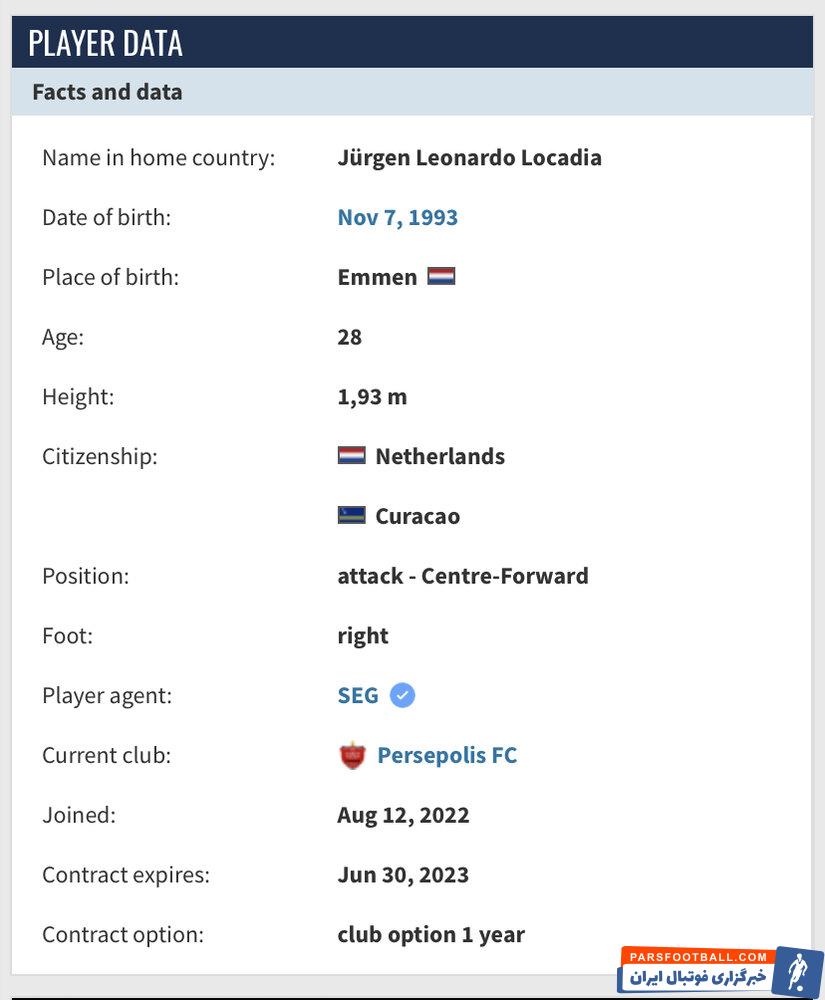Click the Jun 30, 2023 contract expiry

coord(403,875)
